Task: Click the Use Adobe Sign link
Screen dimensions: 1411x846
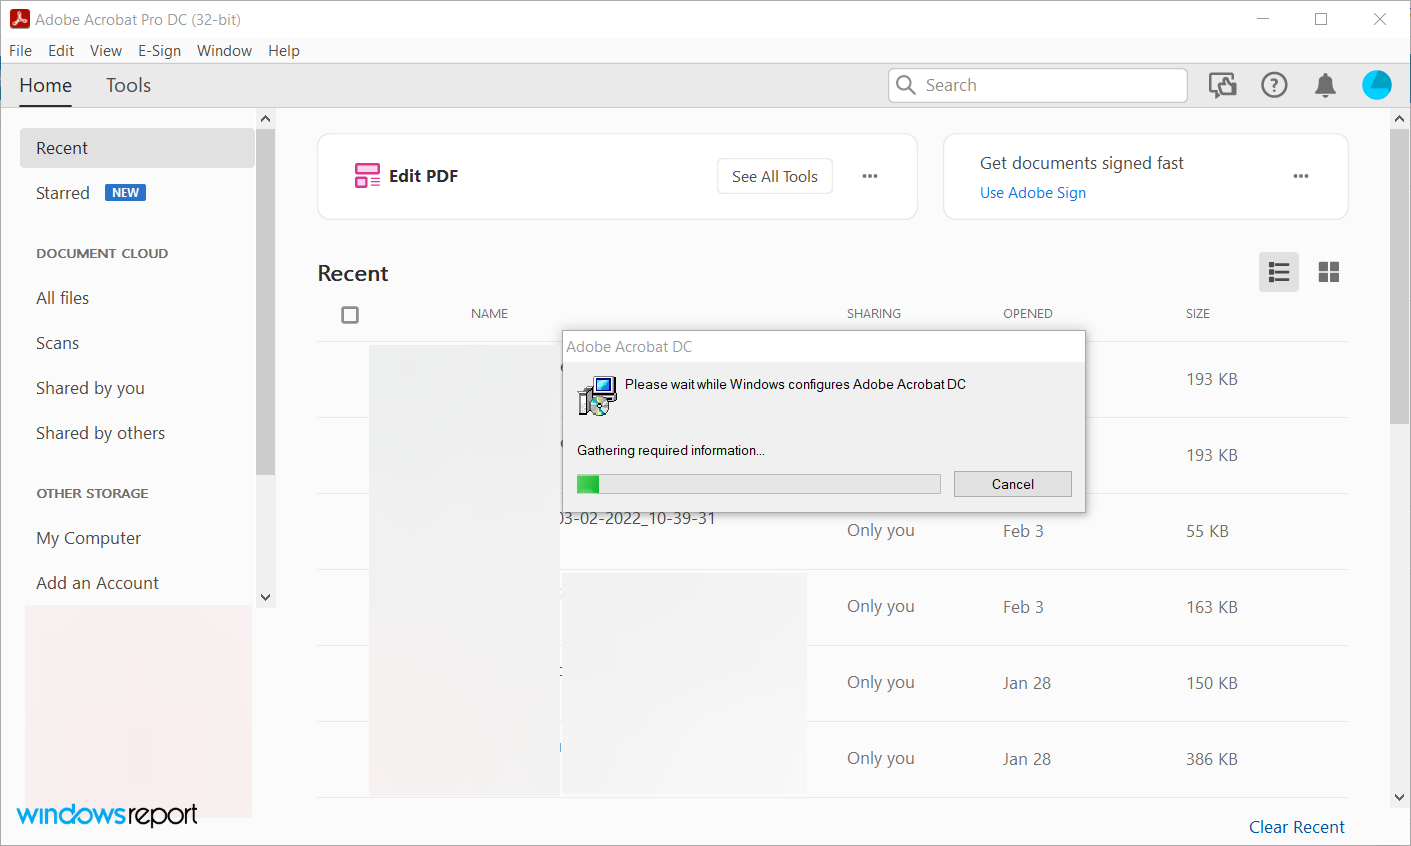Action: pos(1033,193)
